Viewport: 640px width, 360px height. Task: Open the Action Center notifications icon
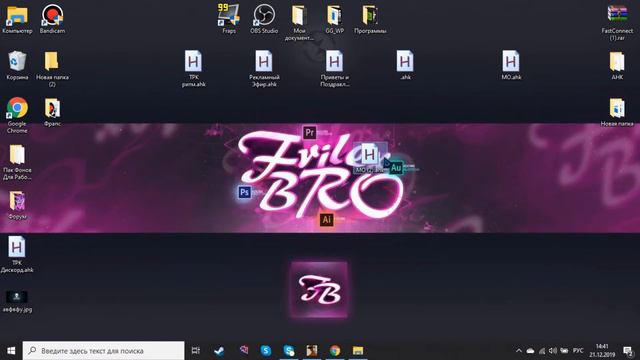pos(628,351)
